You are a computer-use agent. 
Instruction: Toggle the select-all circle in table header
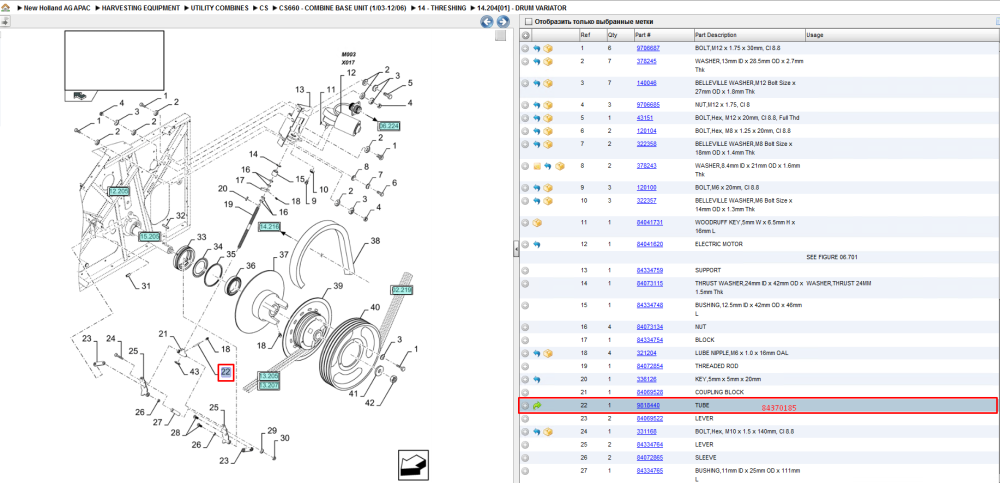525,35
